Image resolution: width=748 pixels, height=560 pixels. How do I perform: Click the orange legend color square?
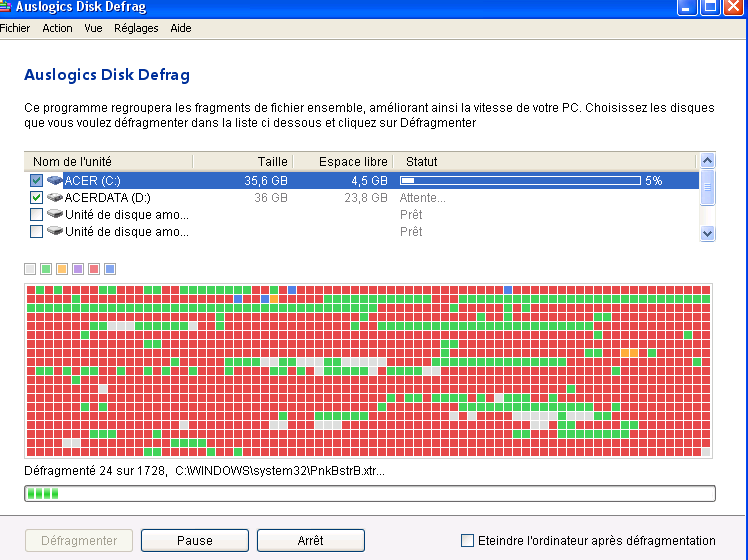coord(62,269)
